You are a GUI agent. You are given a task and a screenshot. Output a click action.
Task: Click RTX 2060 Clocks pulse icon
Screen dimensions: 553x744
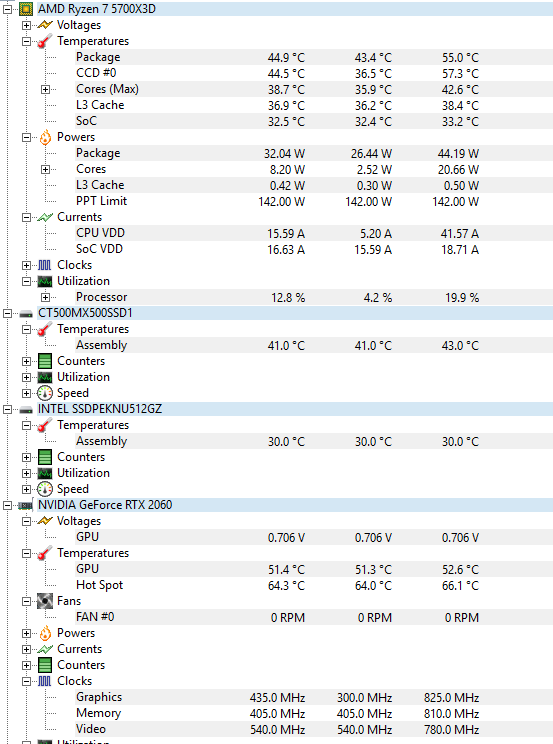[x=45, y=681]
